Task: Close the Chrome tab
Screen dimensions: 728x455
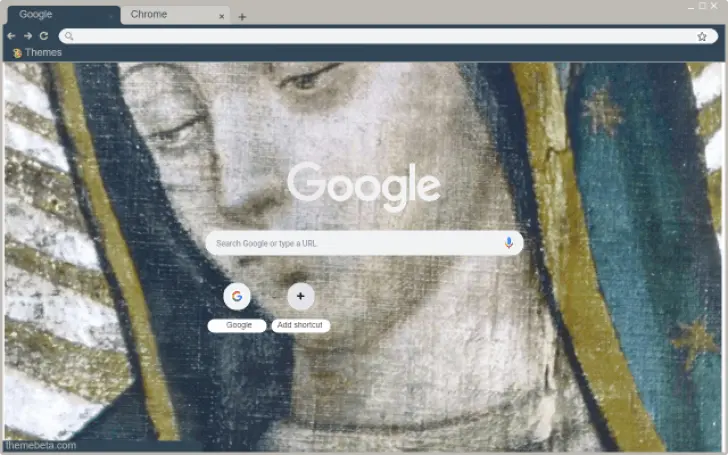Action: pyautogui.click(x=222, y=16)
